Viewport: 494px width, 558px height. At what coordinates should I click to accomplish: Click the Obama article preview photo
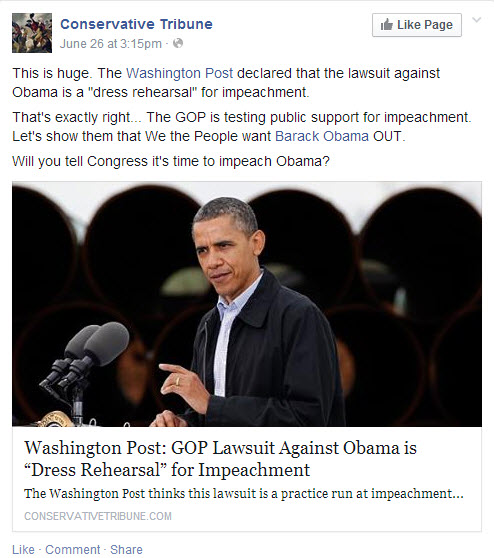tap(247, 304)
